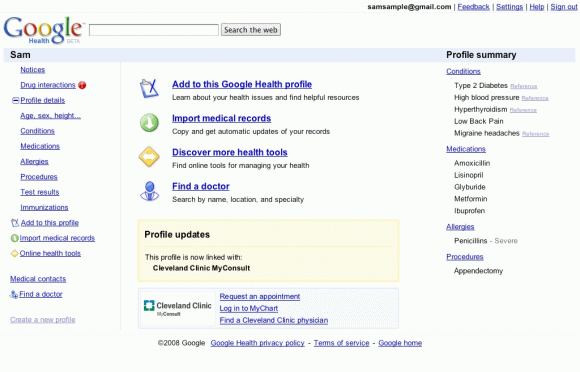This screenshot has height=372, width=580.
Task: Open Medications in the left sidebar
Action: pyautogui.click(x=40, y=146)
